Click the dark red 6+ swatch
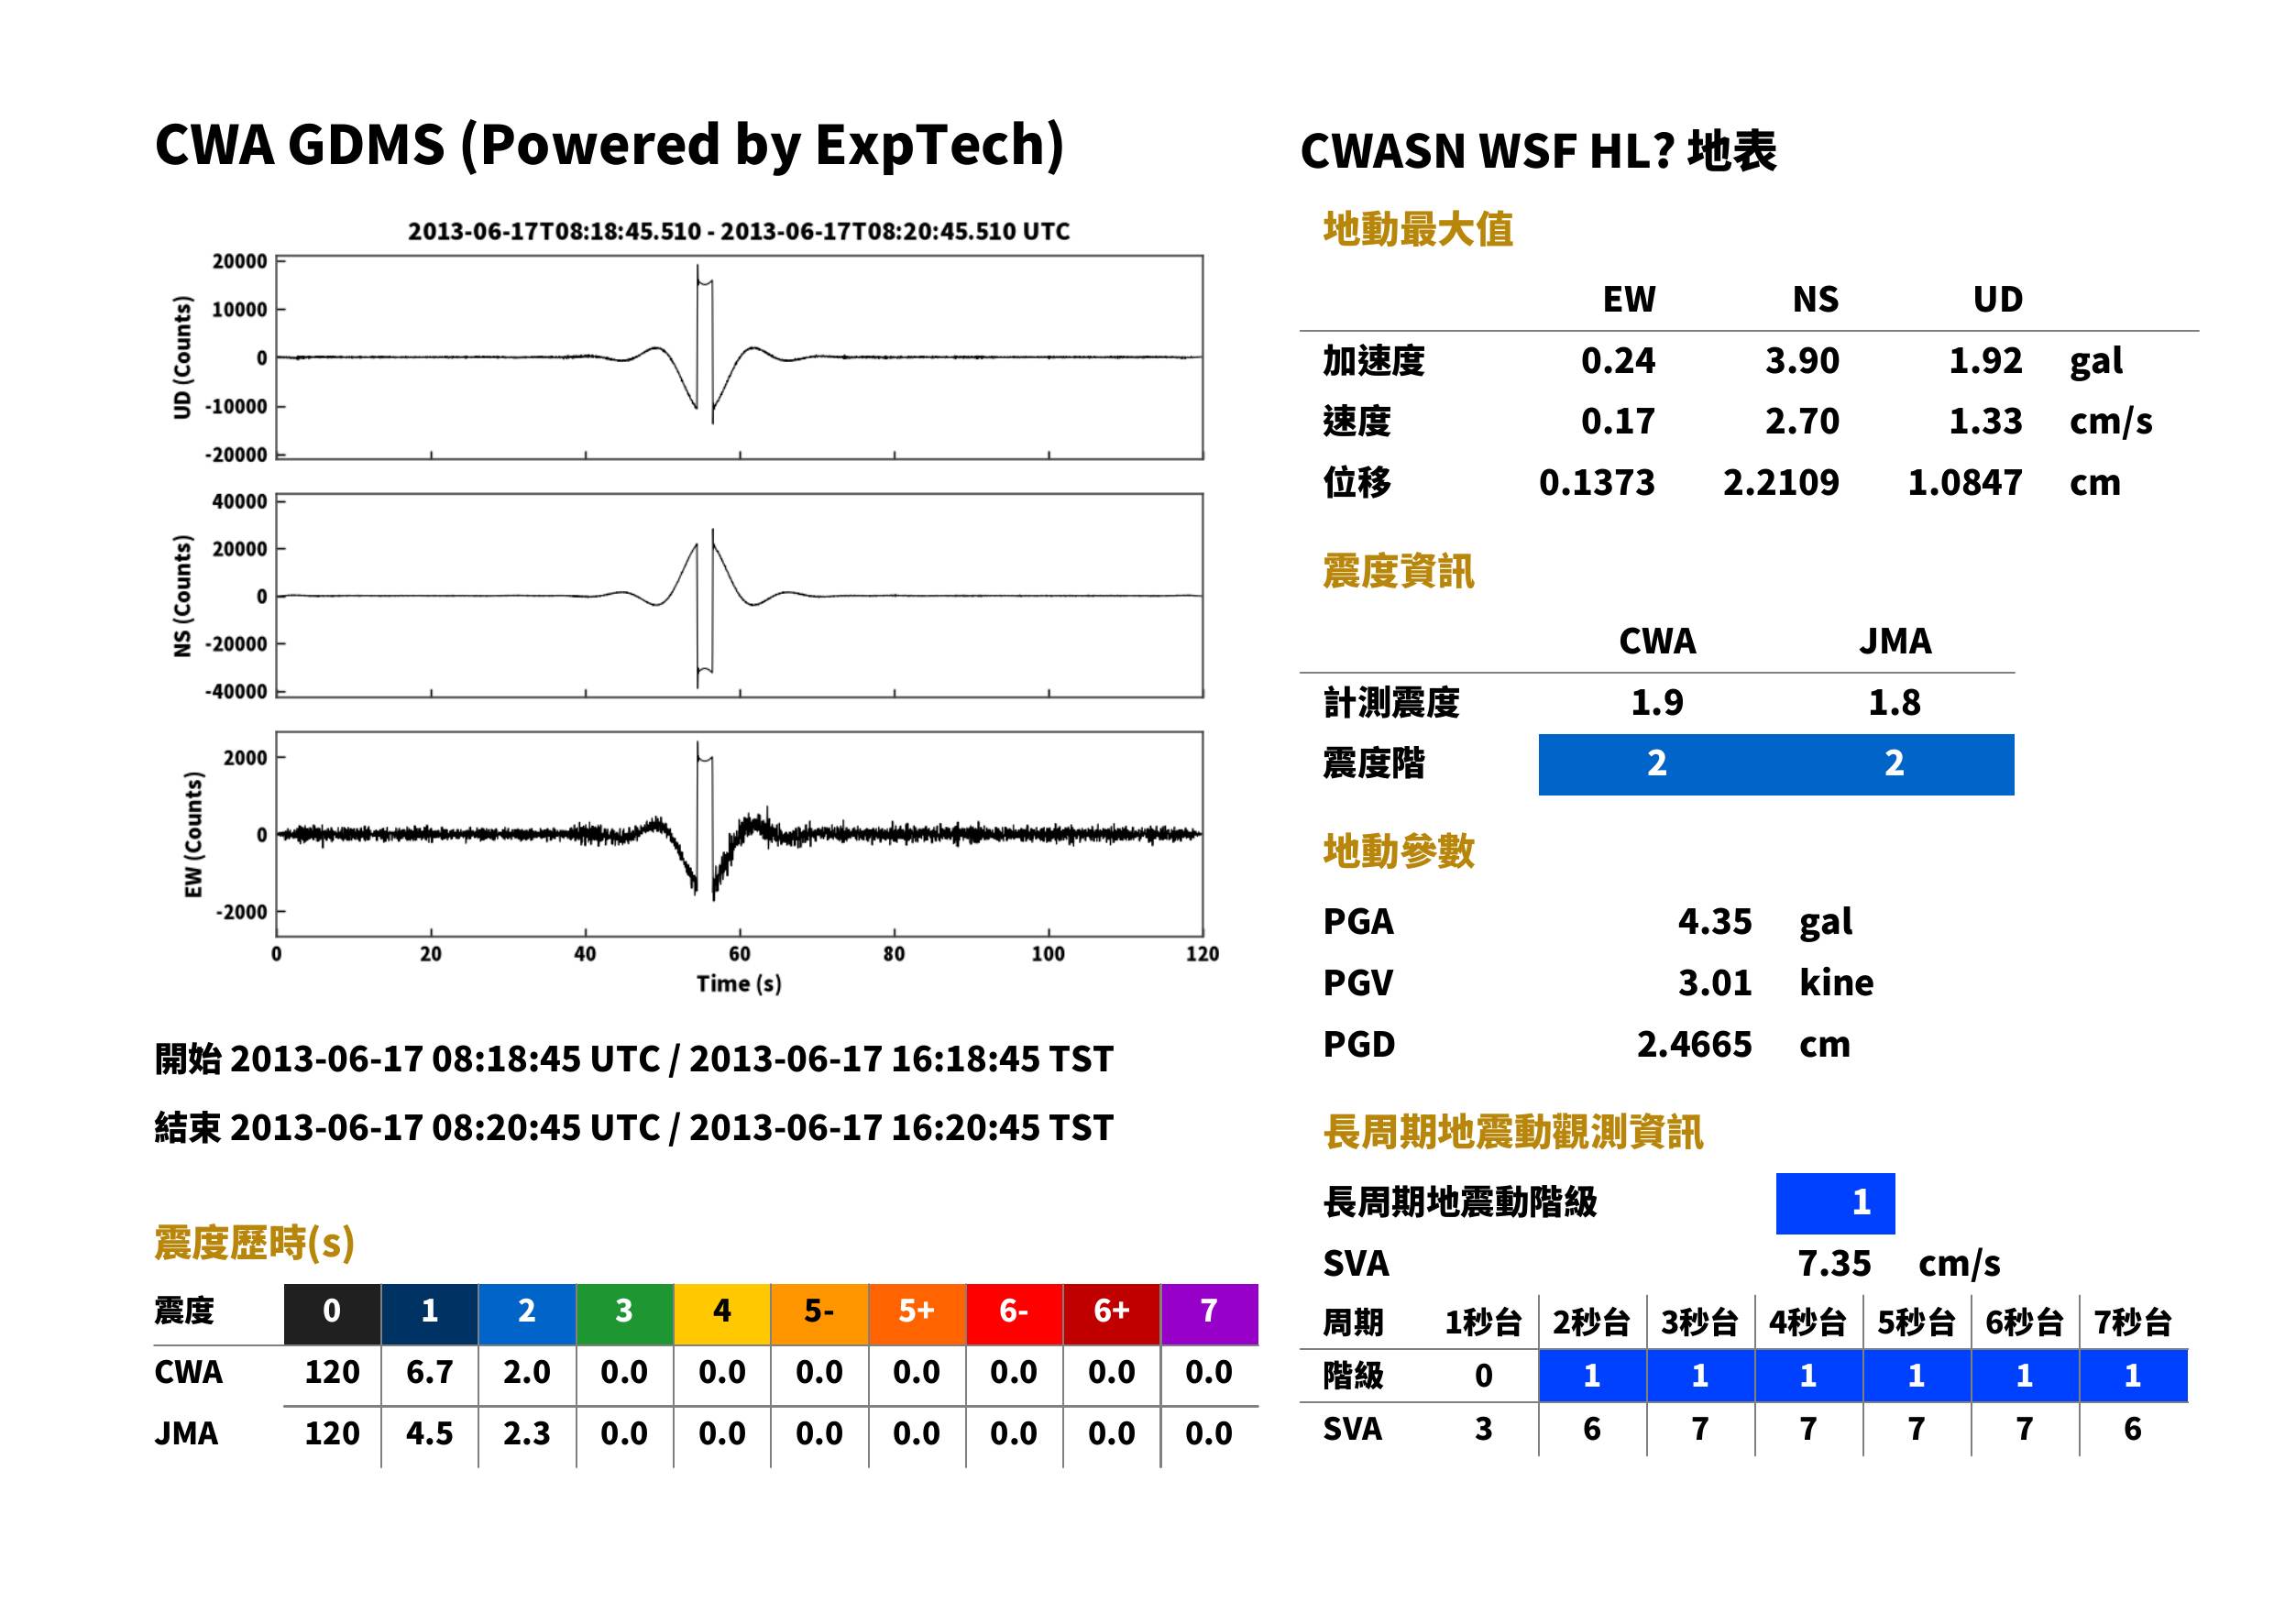 tap(1111, 1313)
